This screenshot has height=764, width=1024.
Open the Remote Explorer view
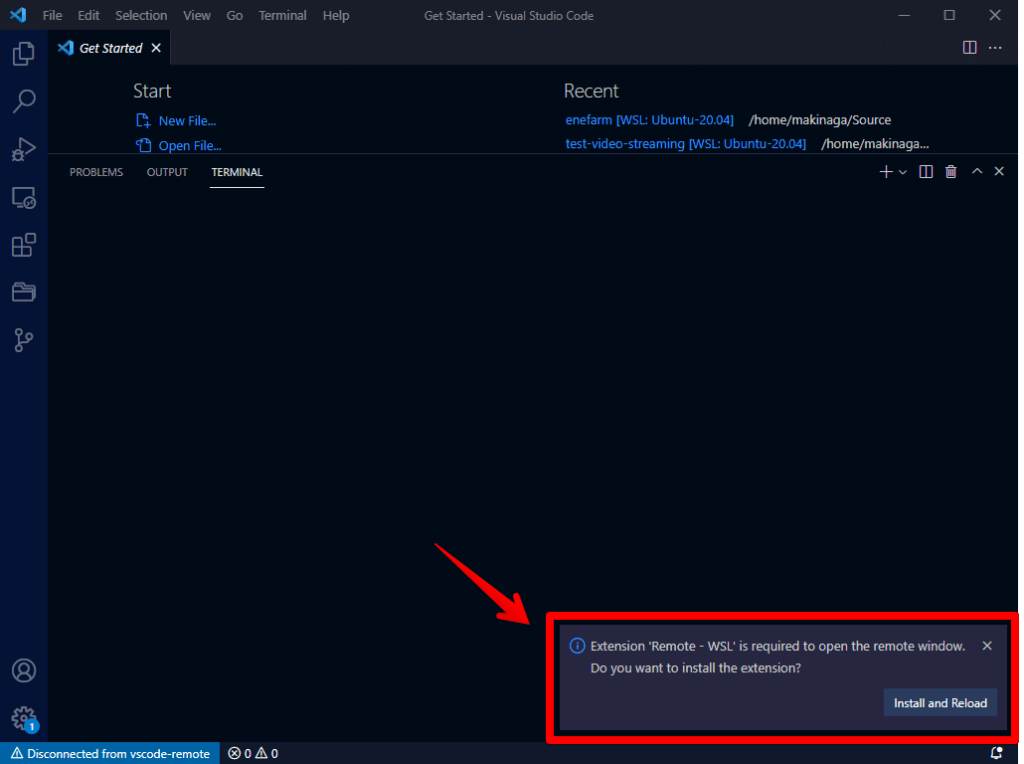(23, 197)
